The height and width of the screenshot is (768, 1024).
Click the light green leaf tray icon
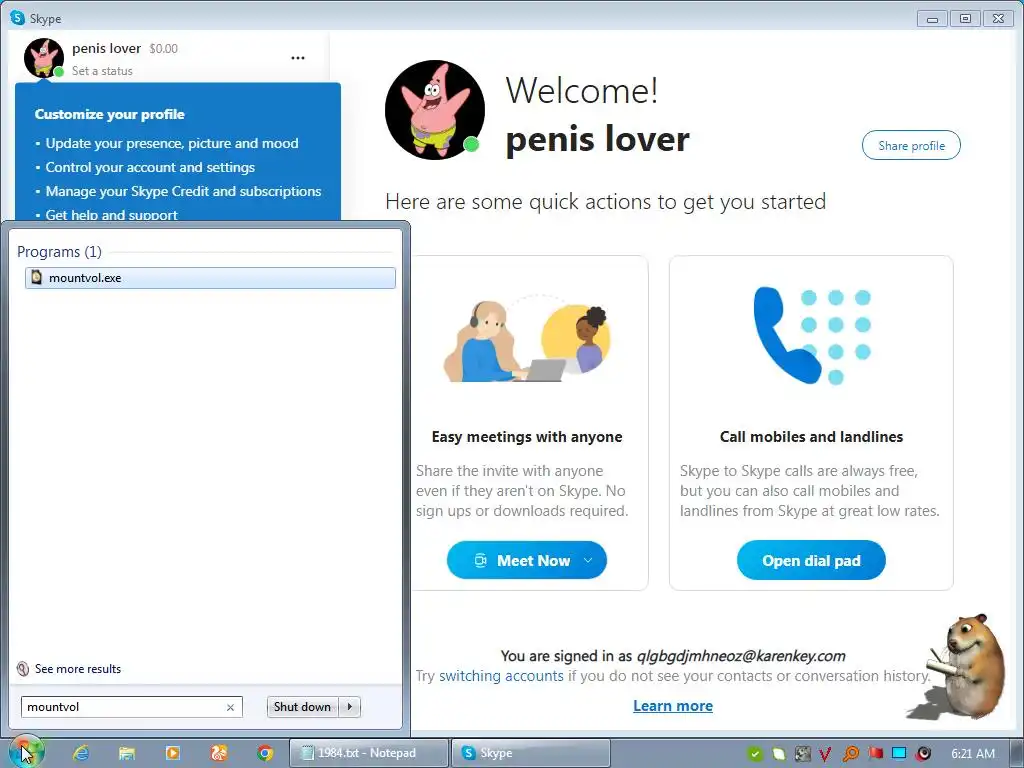point(778,754)
